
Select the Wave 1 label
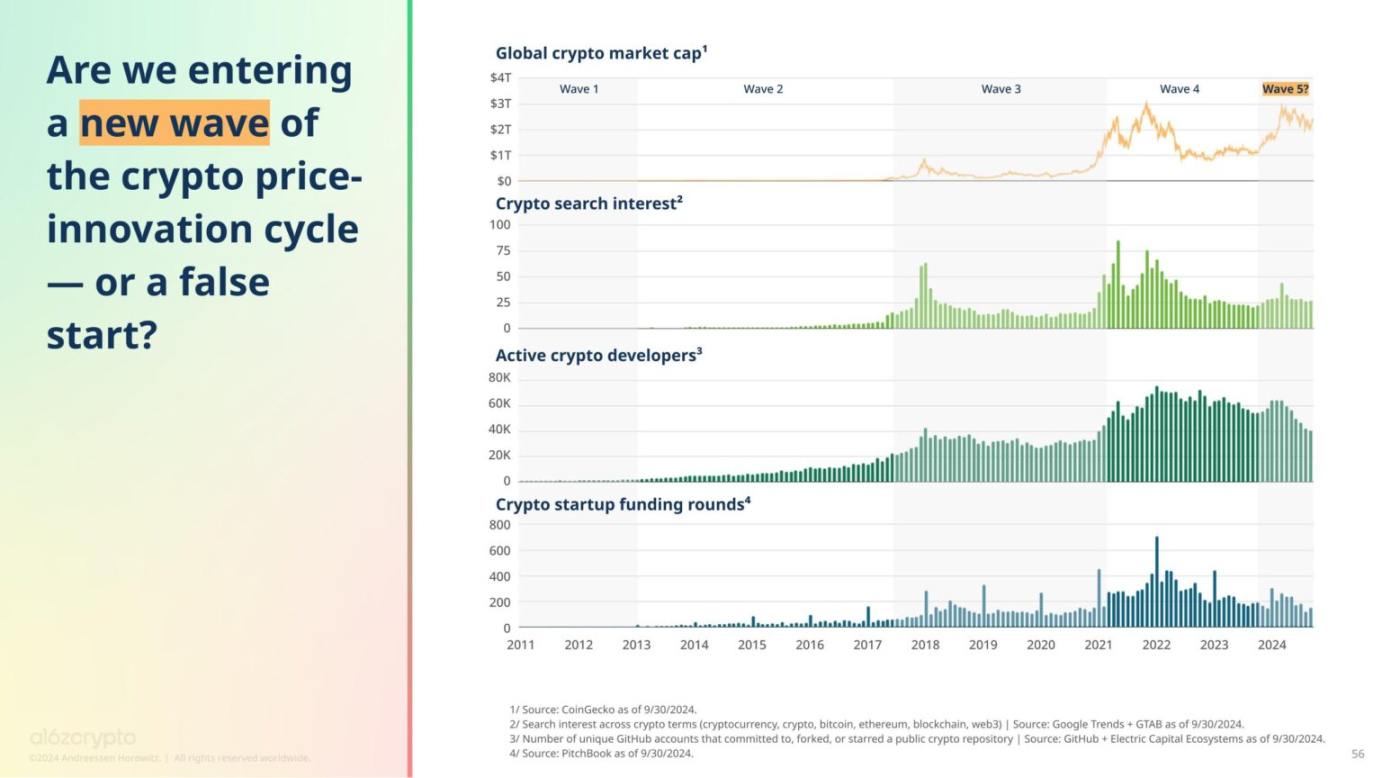click(x=579, y=89)
